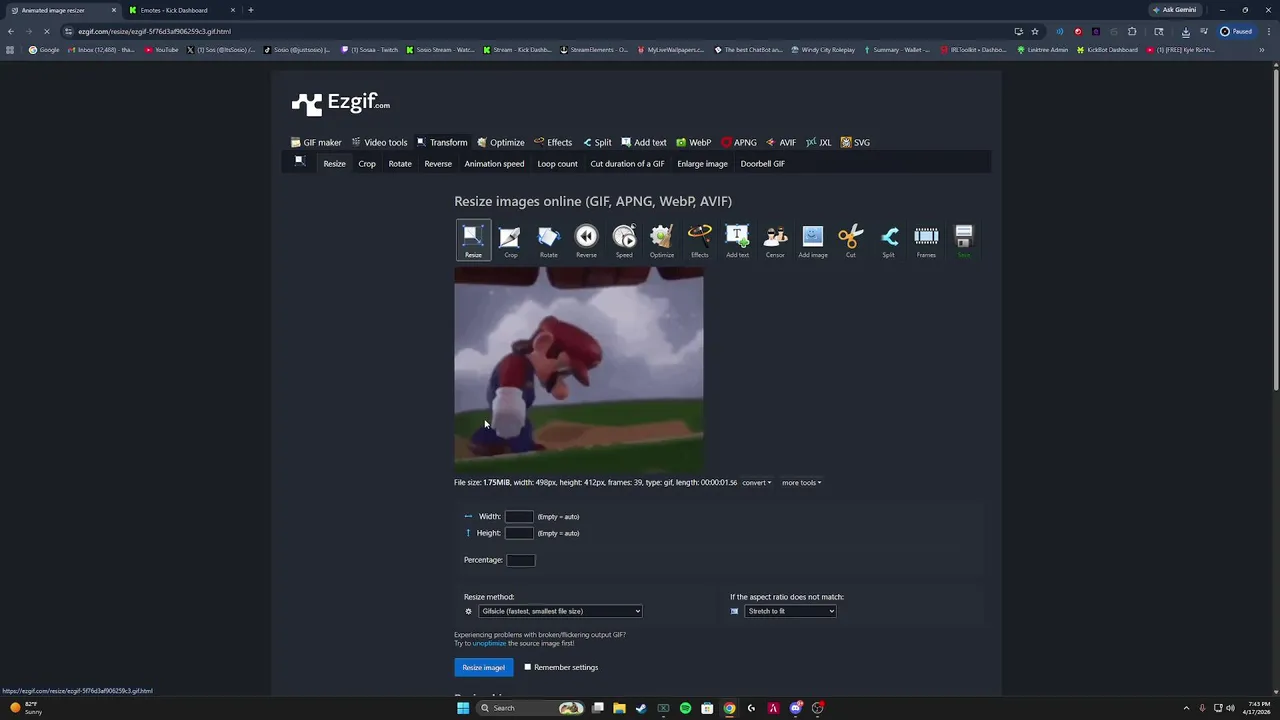The width and height of the screenshot is (1280, 720).
Task: Select the Crop tool icon
Action: [510, 240]
